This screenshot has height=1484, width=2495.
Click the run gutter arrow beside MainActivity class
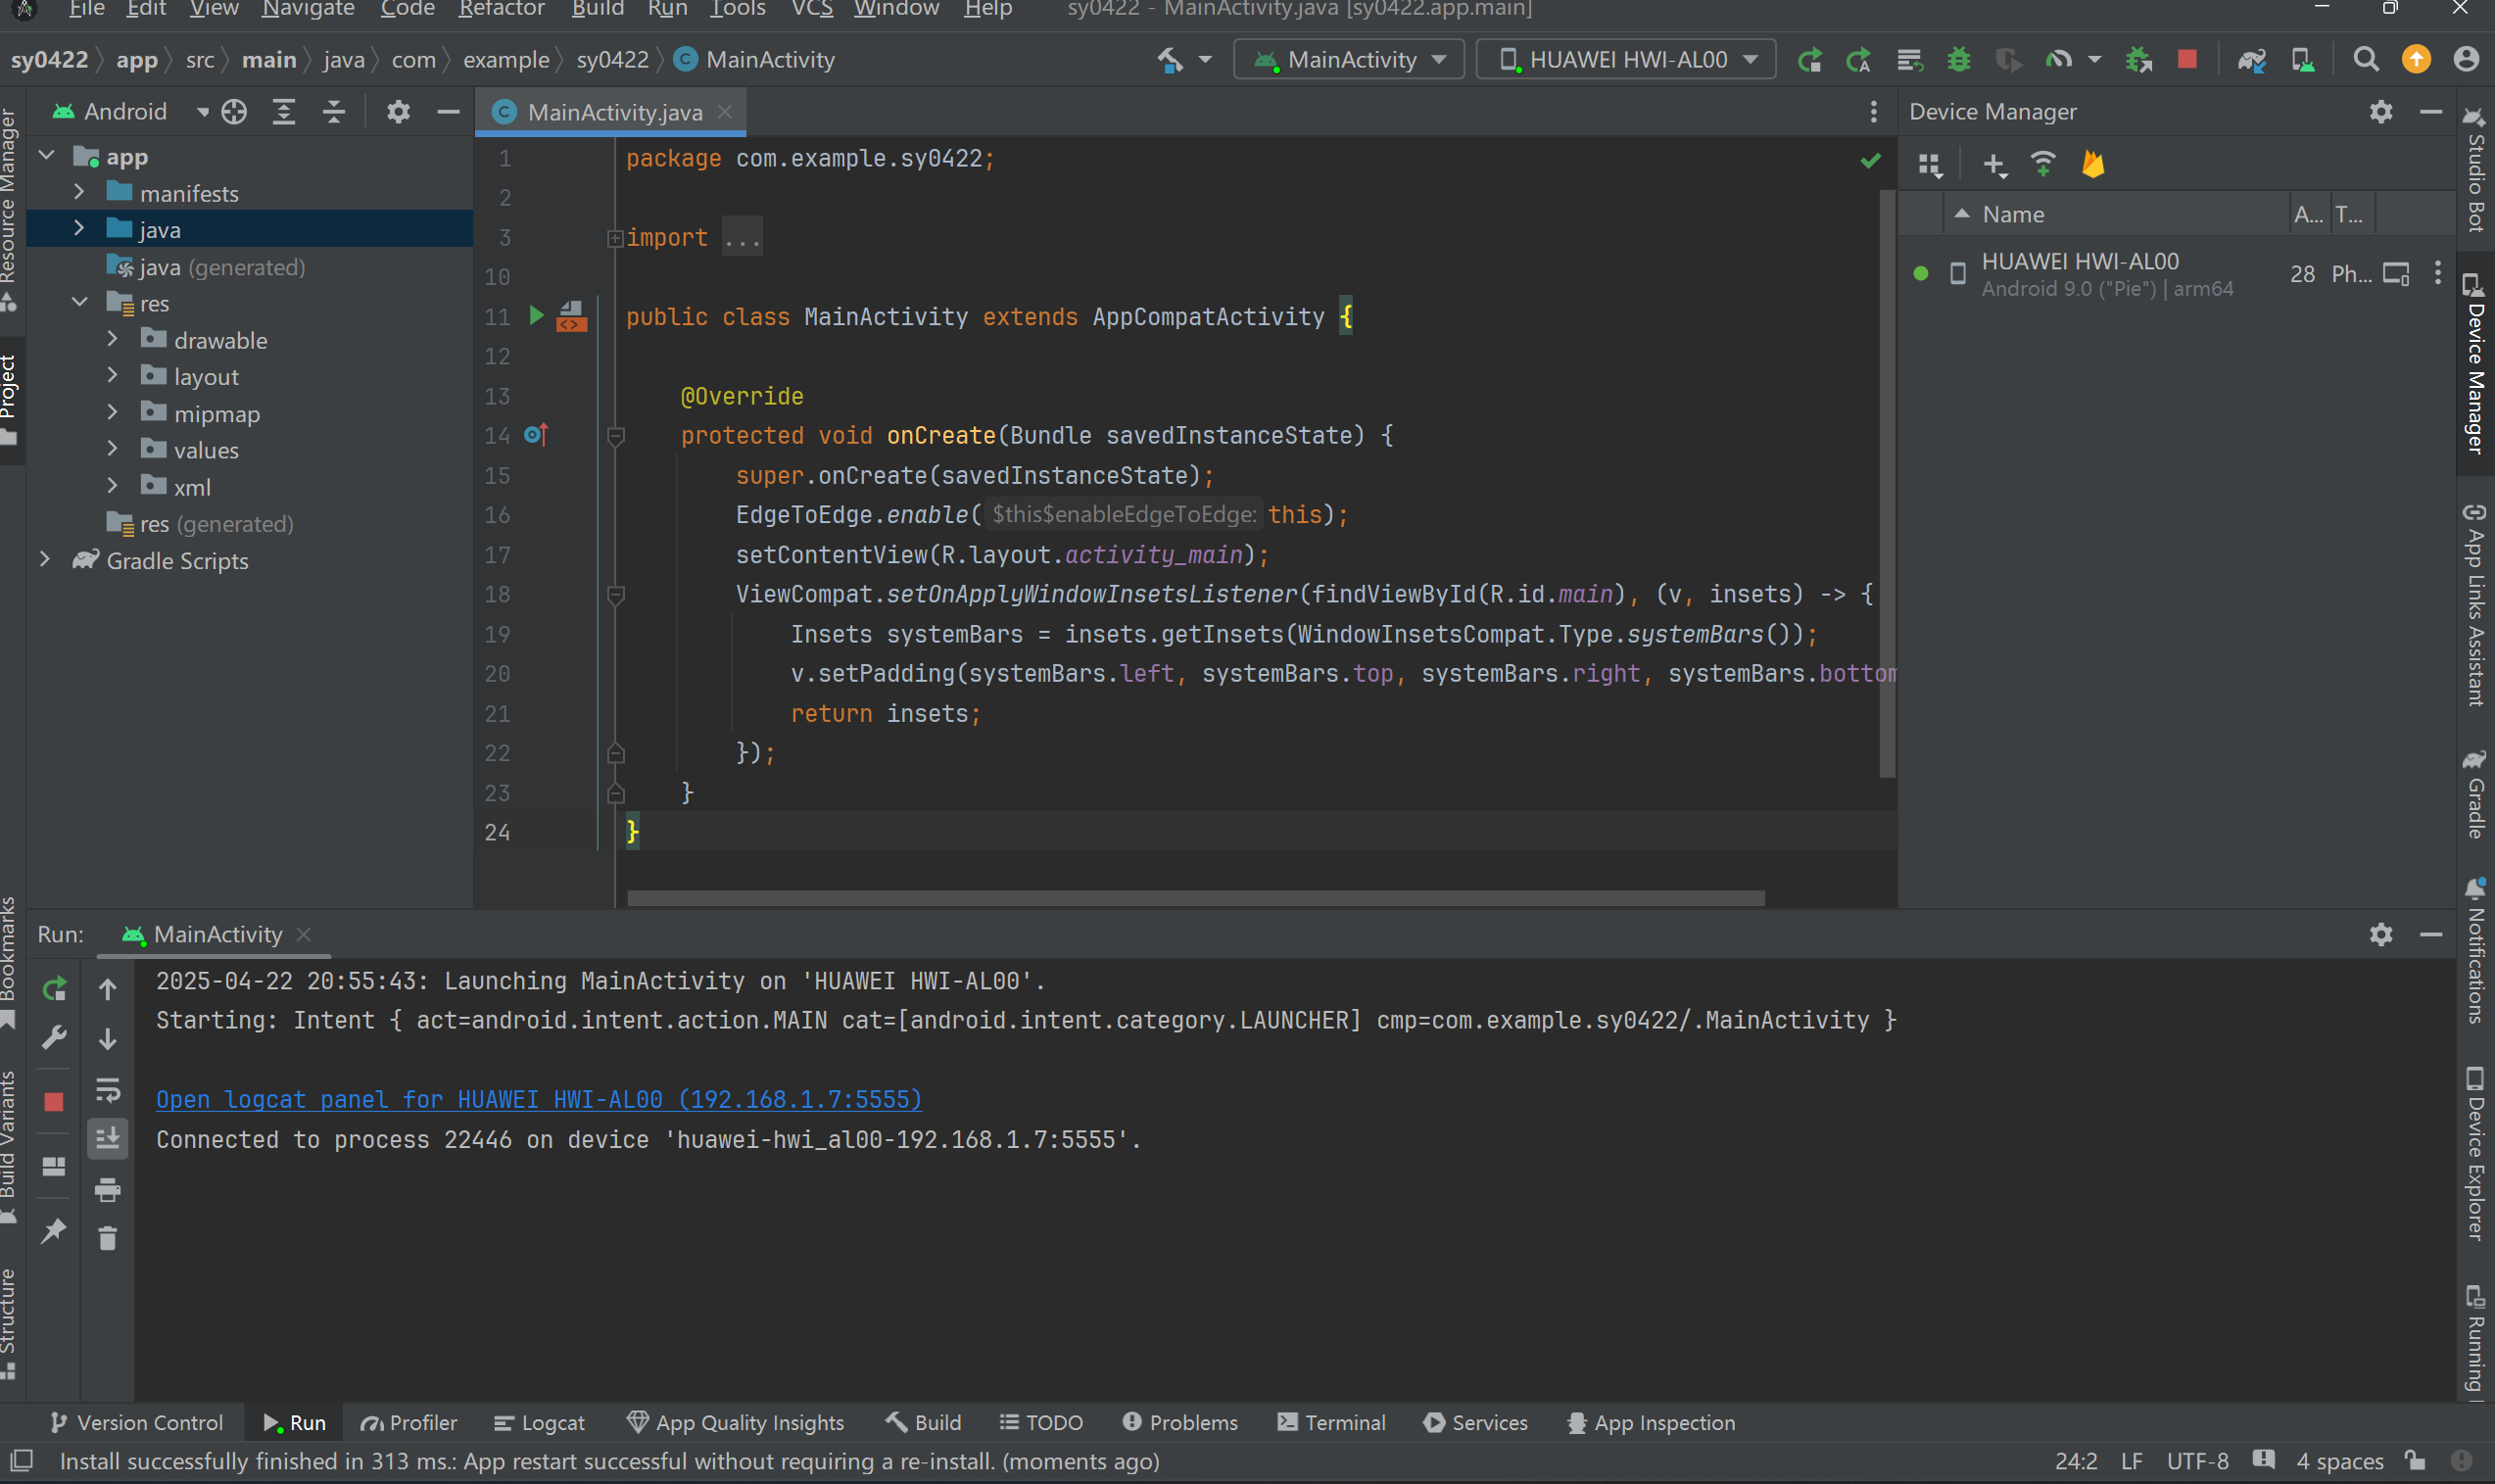536,317
